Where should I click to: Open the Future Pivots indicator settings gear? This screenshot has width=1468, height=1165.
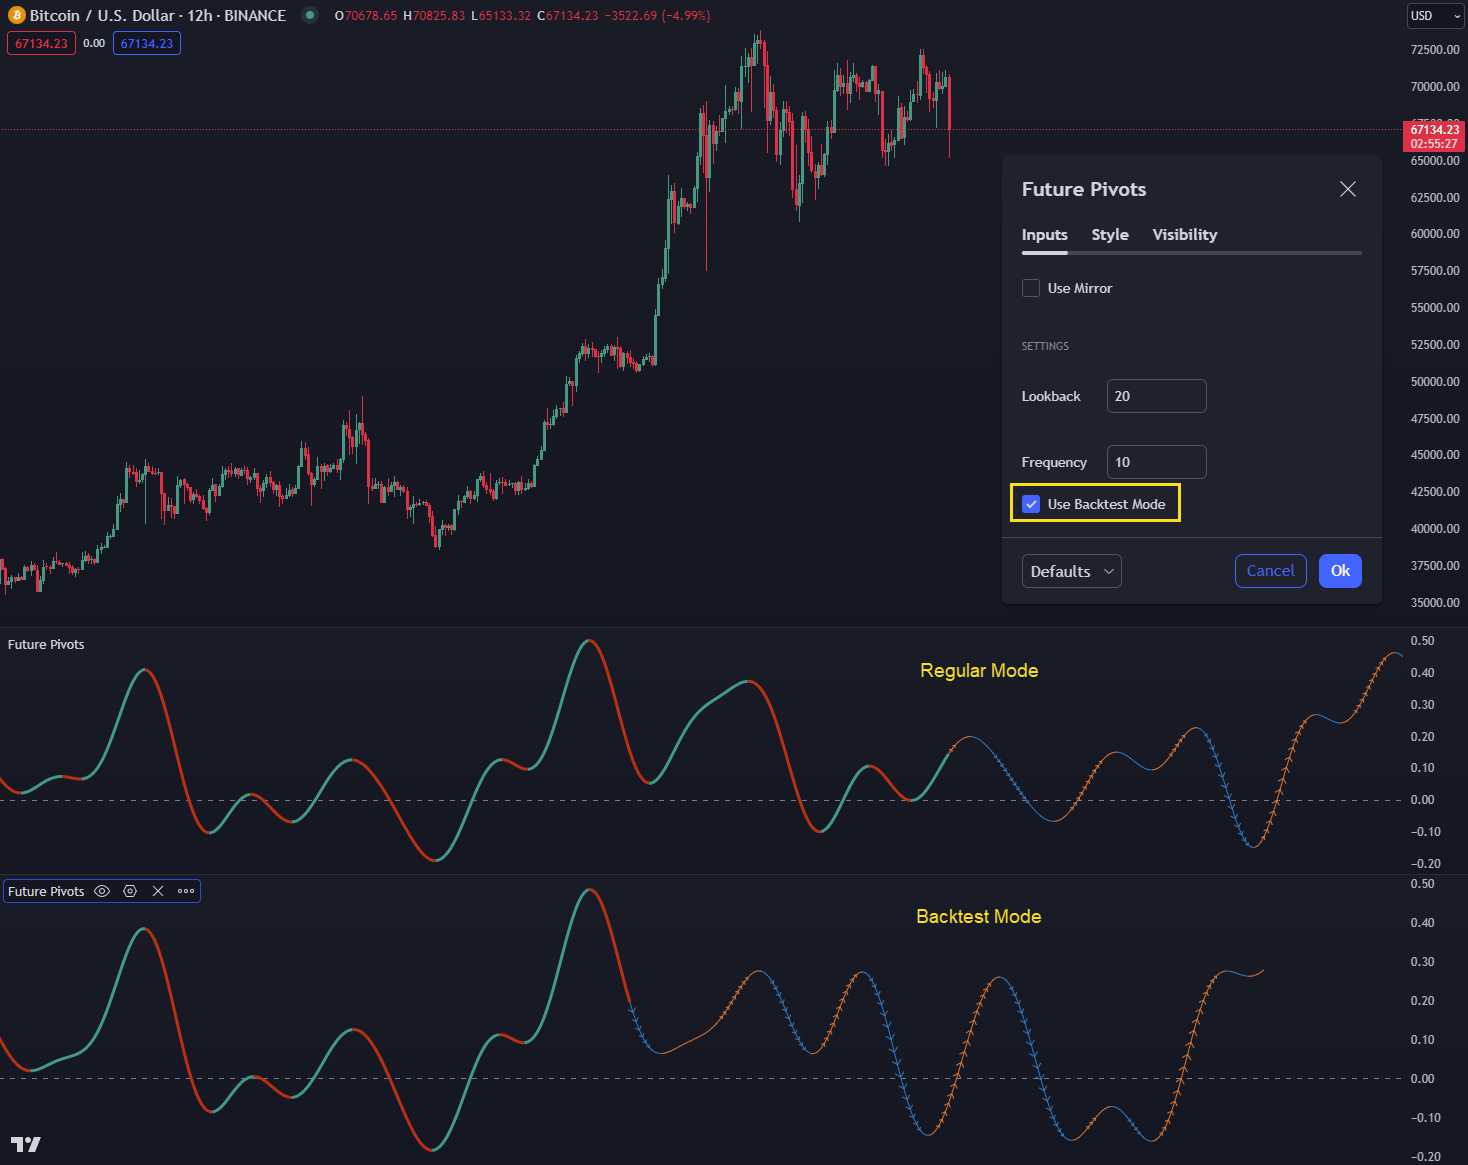pos(130,890)
